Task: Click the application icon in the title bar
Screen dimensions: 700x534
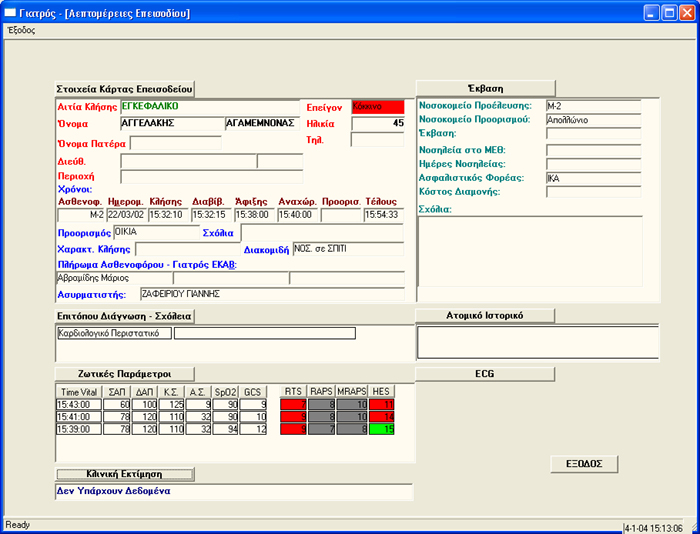Action: pos(10,13)
